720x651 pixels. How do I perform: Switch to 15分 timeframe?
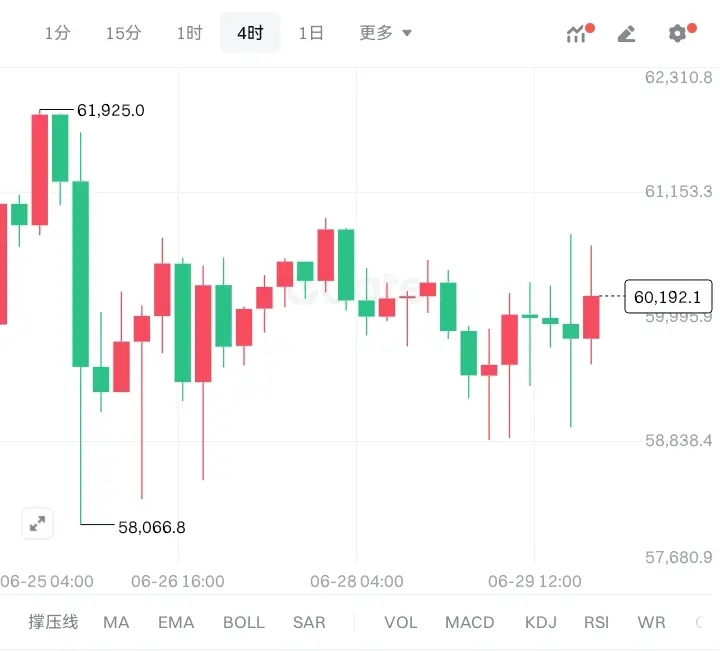(123, 33)
